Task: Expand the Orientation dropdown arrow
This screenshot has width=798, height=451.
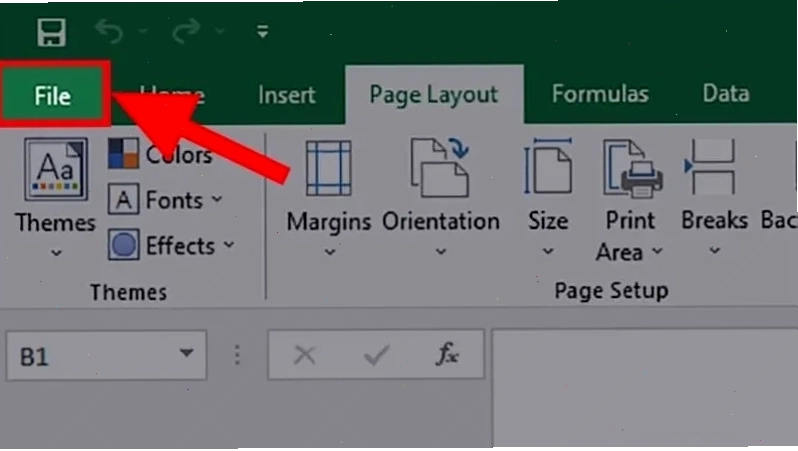Action: click(x=441, y=251)
